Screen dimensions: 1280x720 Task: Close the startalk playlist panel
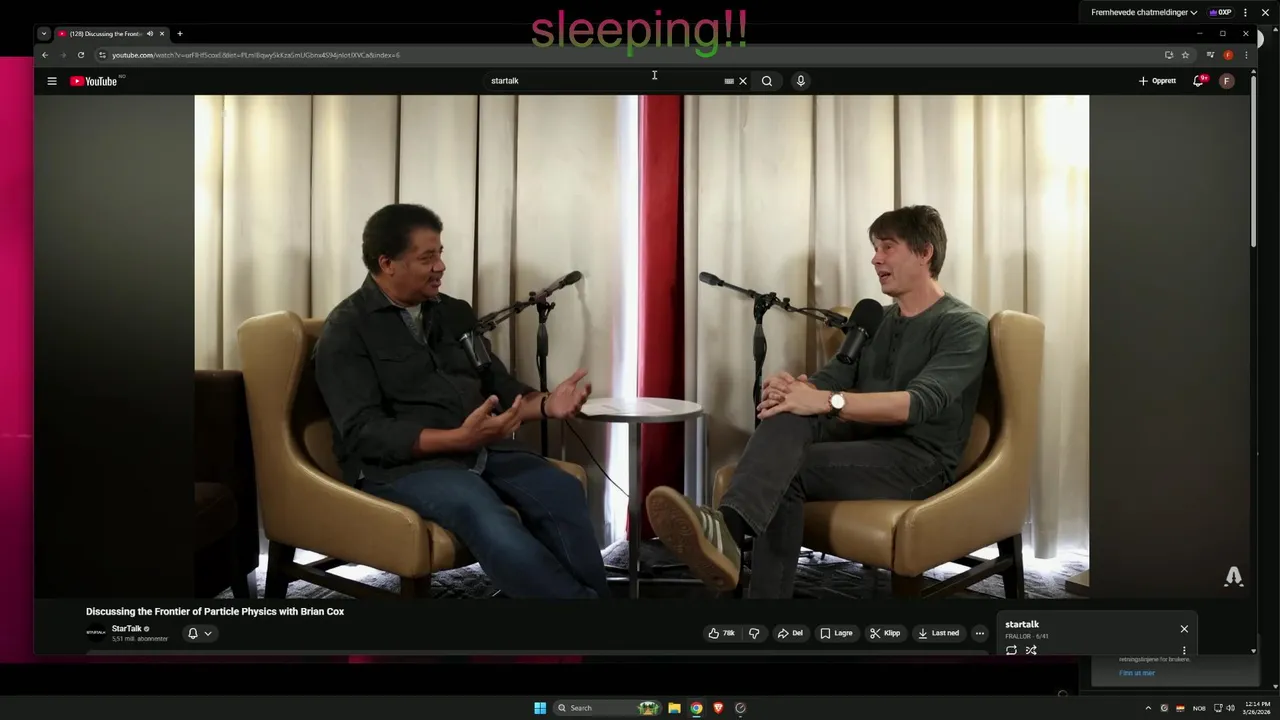coord(1184,629)
